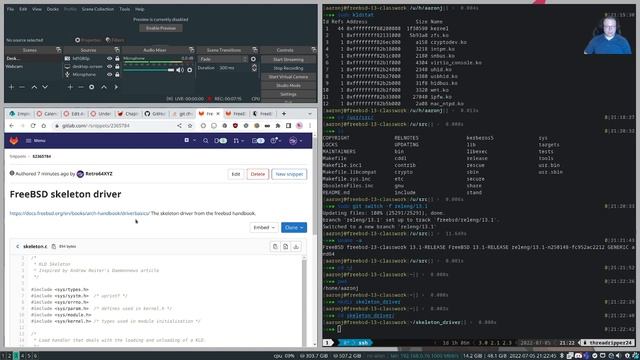Image resolution: width=640 pixels, height=360 pixels.
Task: Open GitLab create new plus dropdown
Action: point(189,140)
